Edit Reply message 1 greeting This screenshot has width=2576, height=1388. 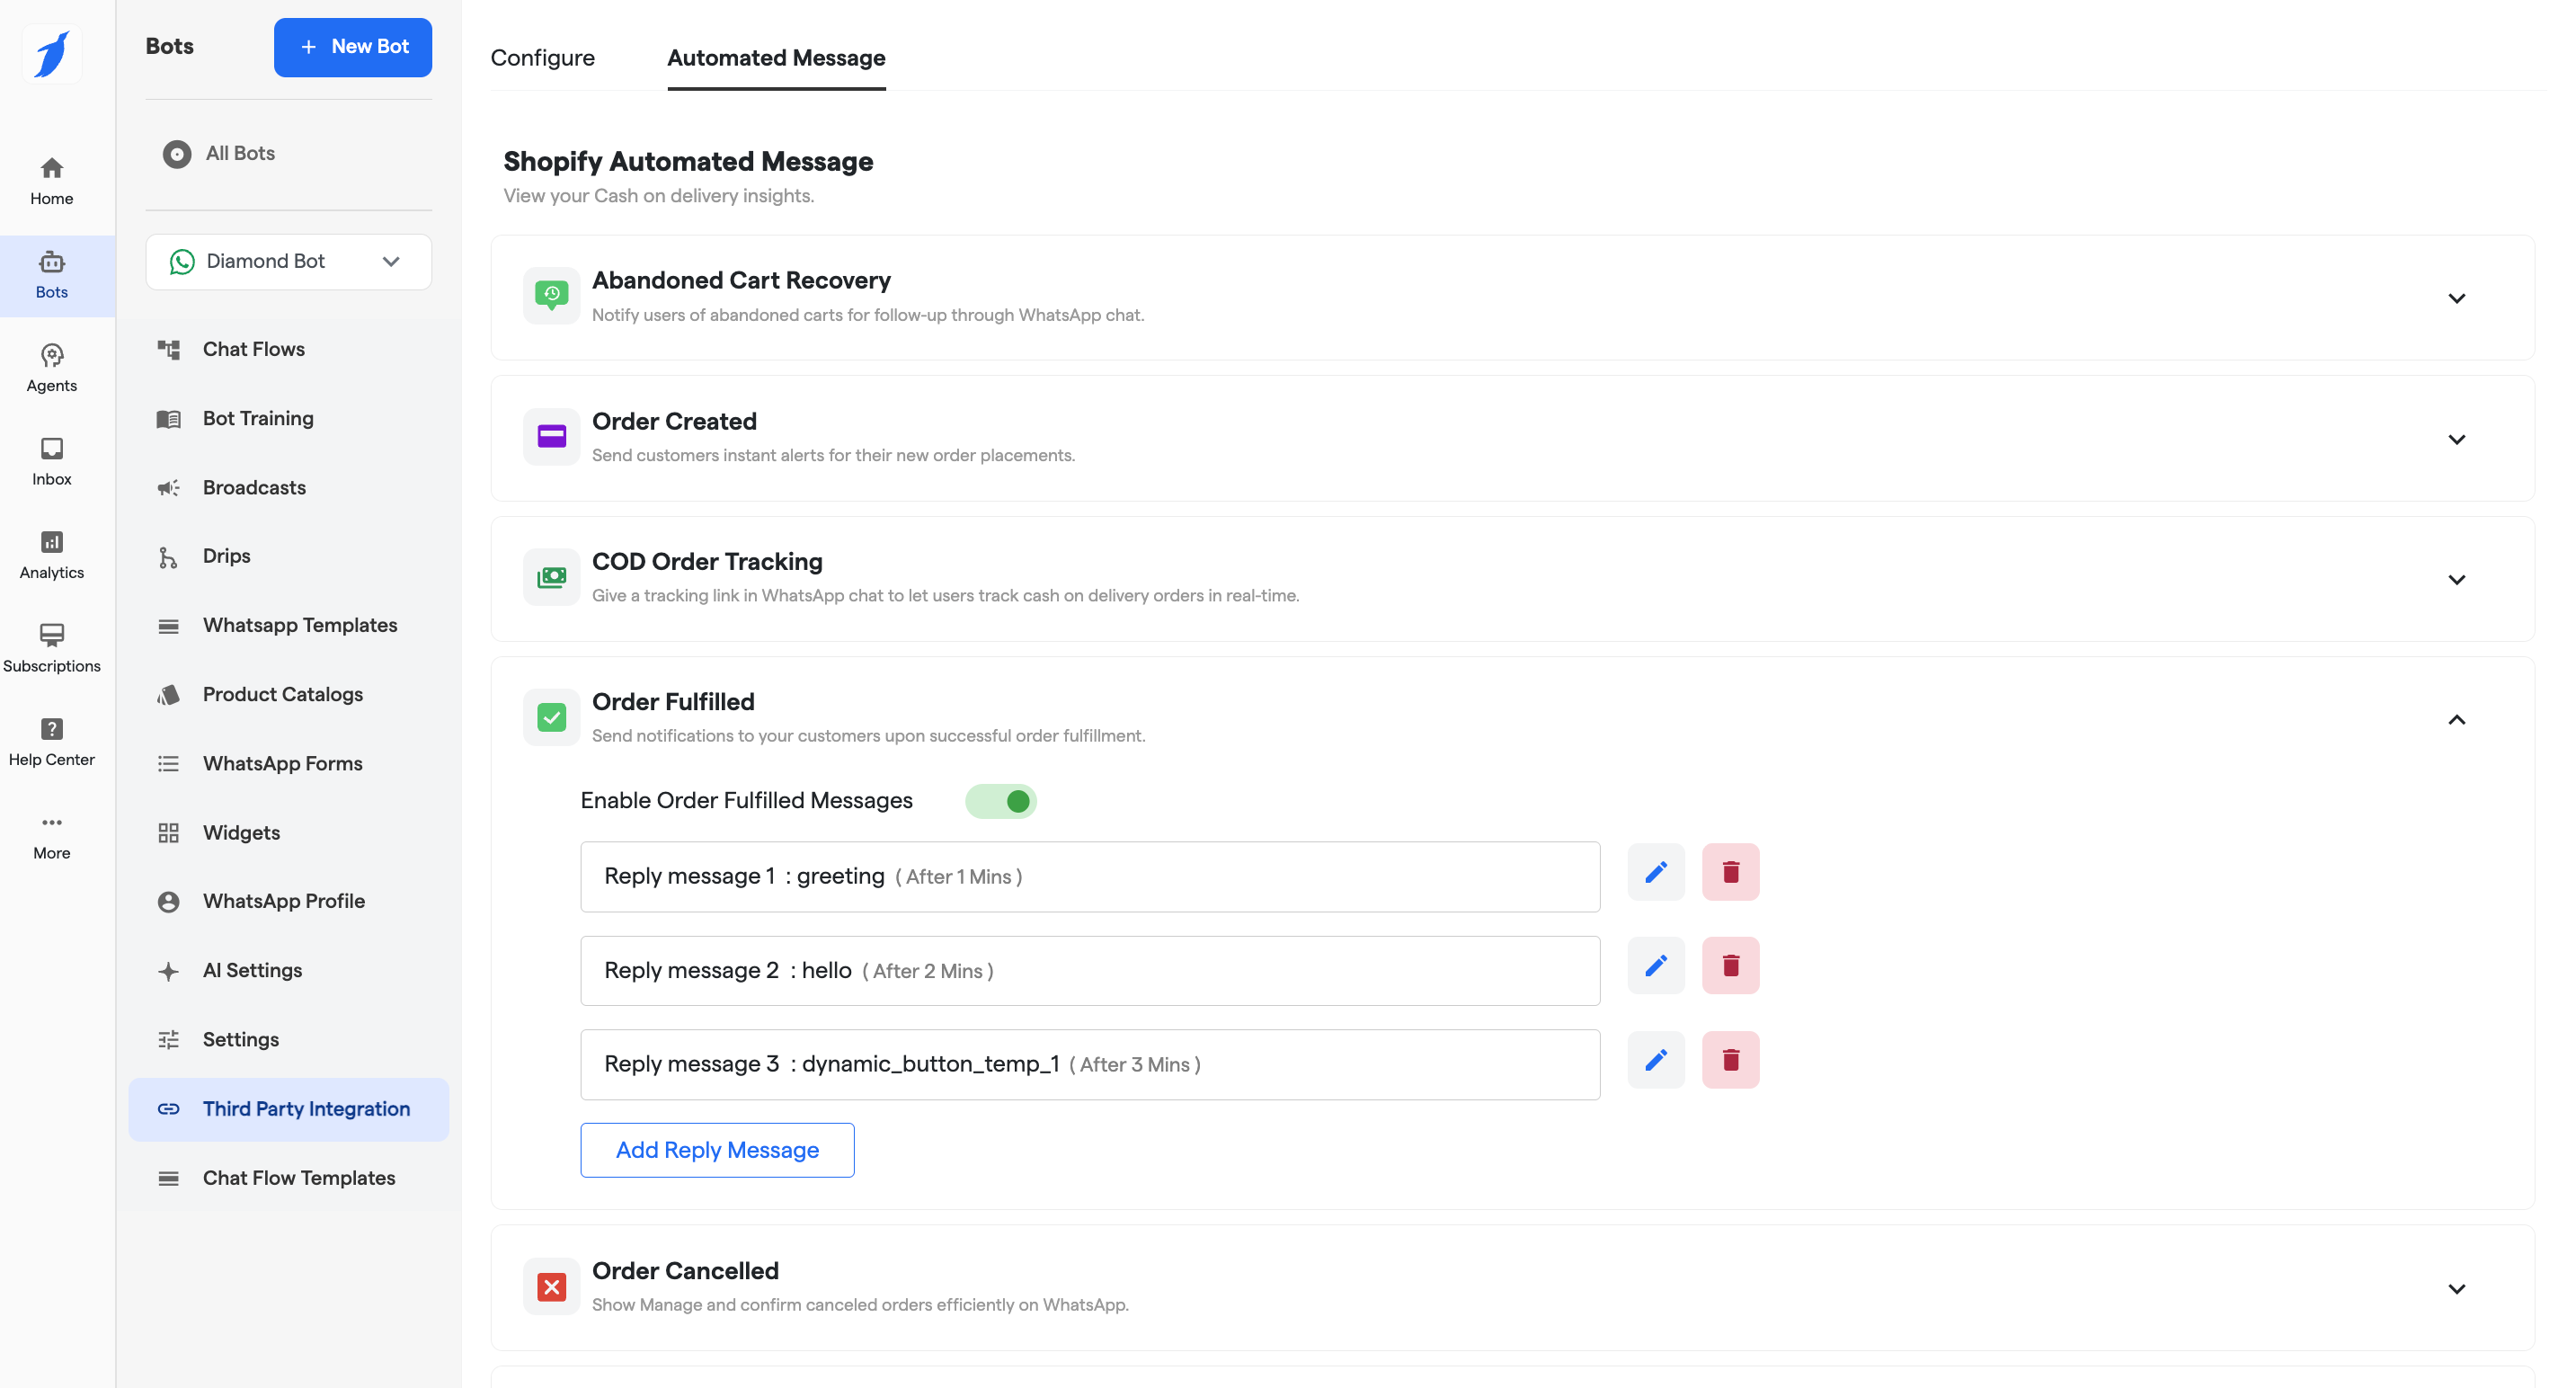tap(1655, 872)
